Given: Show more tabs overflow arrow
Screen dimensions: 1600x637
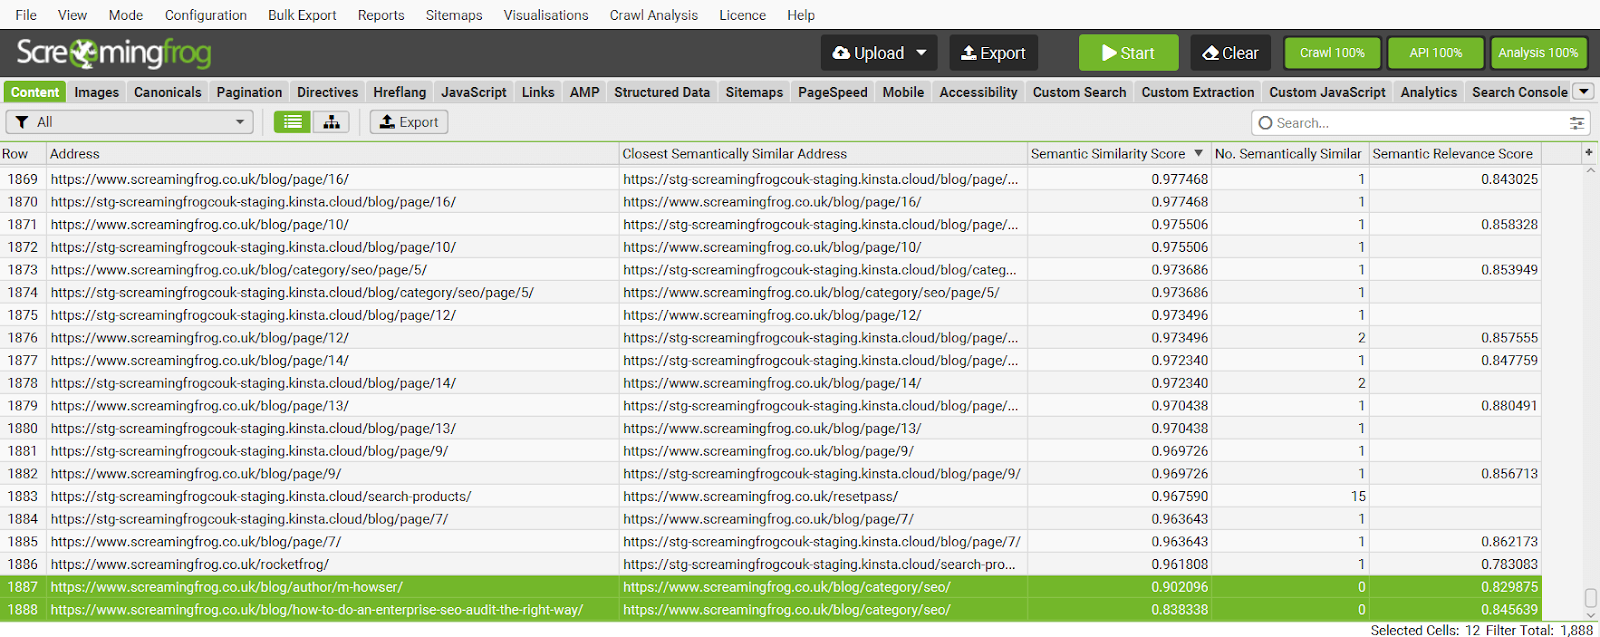Looking at the screenshot, I should pos(1584,91).
